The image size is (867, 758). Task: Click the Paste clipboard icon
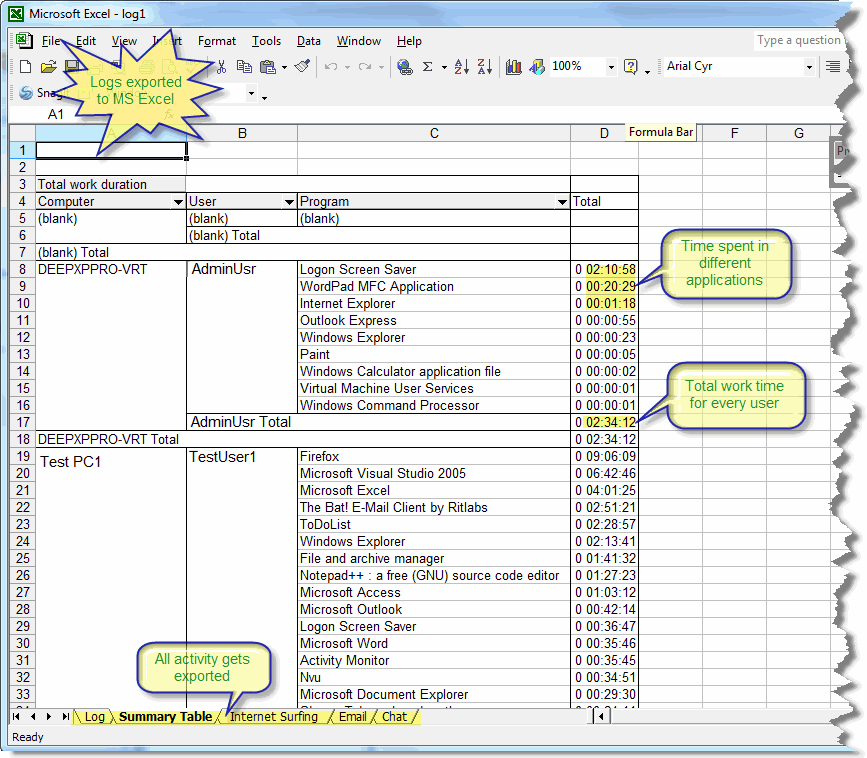(268, 67)
